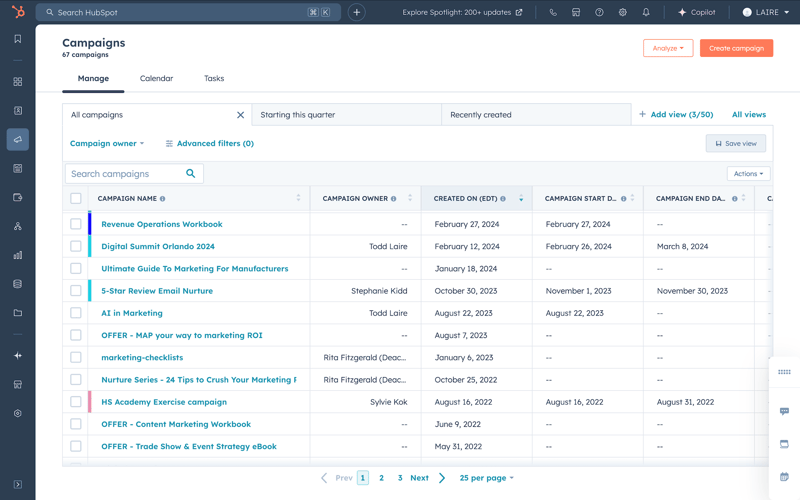Select checkbox for Ultimate Guide To Marketing

[x=76, y=268]
